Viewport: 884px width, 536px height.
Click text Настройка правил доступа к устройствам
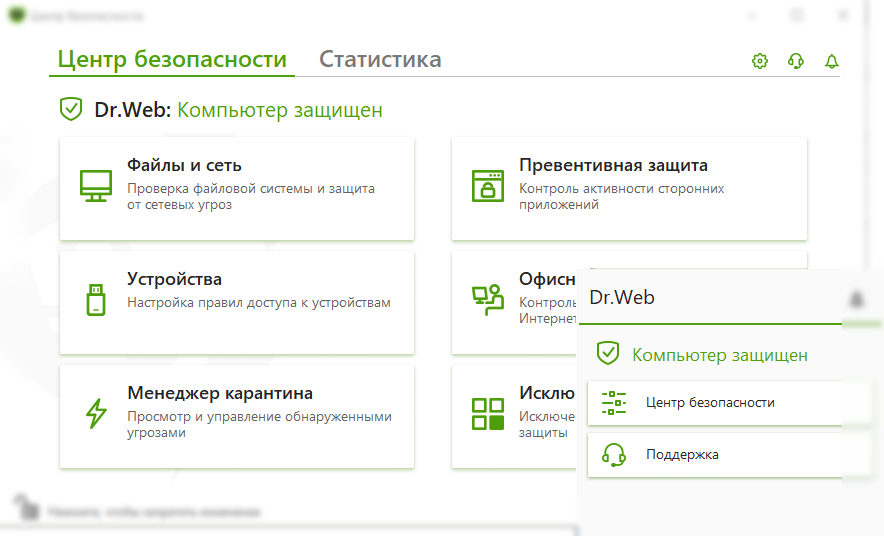tap(259, 303)
